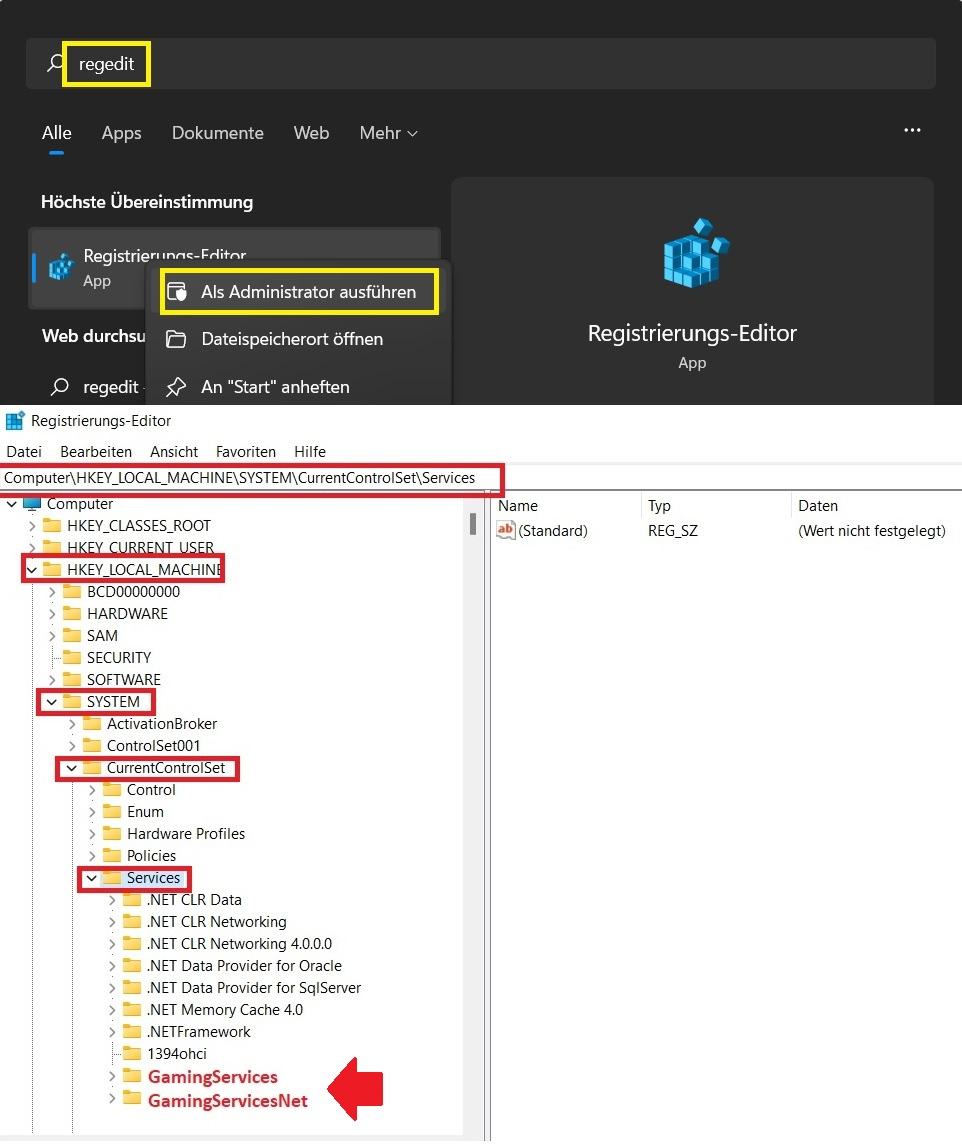Image resolution: width=962 pixels, height=1144 pixels.
Task: Select Hardware Profiles key
Action: pos(186,834)
